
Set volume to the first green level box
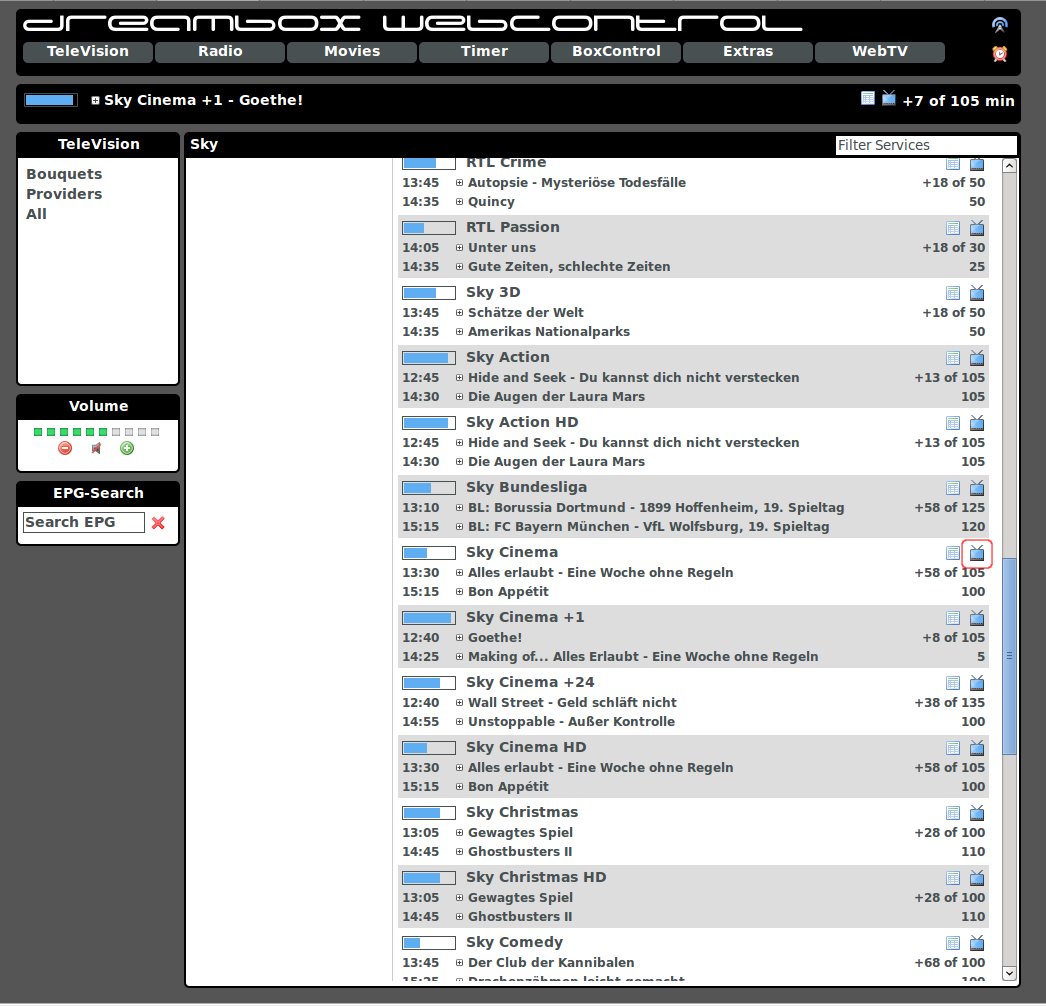38,432
